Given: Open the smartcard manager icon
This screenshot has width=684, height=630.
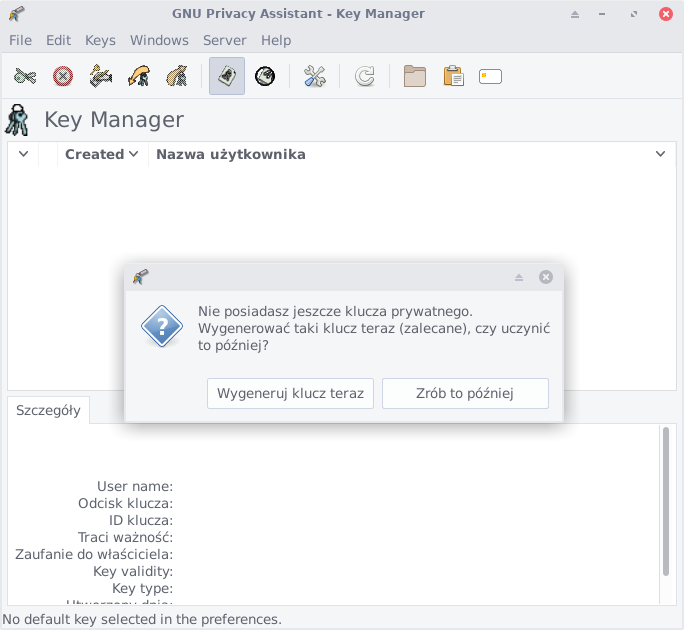Looking at the screenshot, I should [x=490, y=76].
